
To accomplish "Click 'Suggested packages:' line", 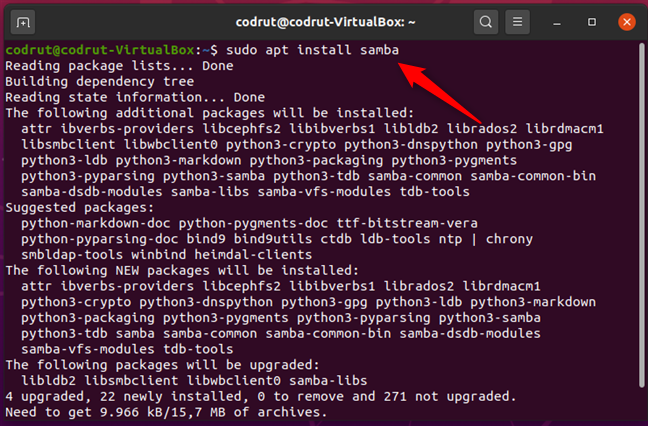I will click(80, 207).
